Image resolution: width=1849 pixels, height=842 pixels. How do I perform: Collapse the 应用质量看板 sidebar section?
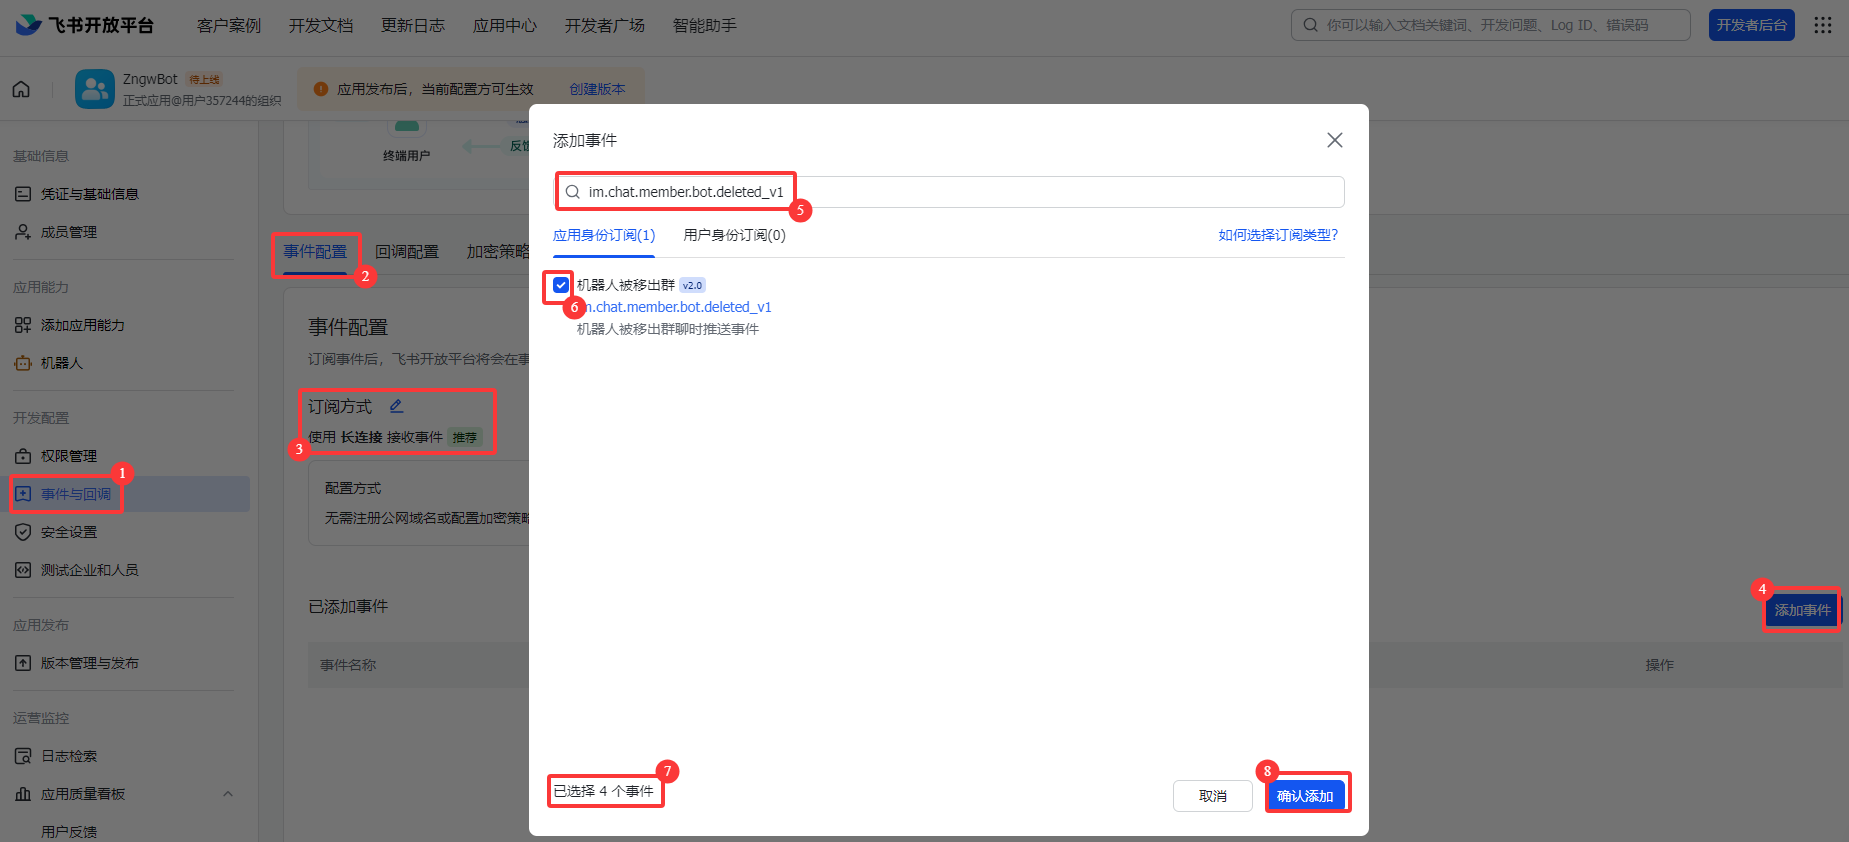tap(228, 794)
